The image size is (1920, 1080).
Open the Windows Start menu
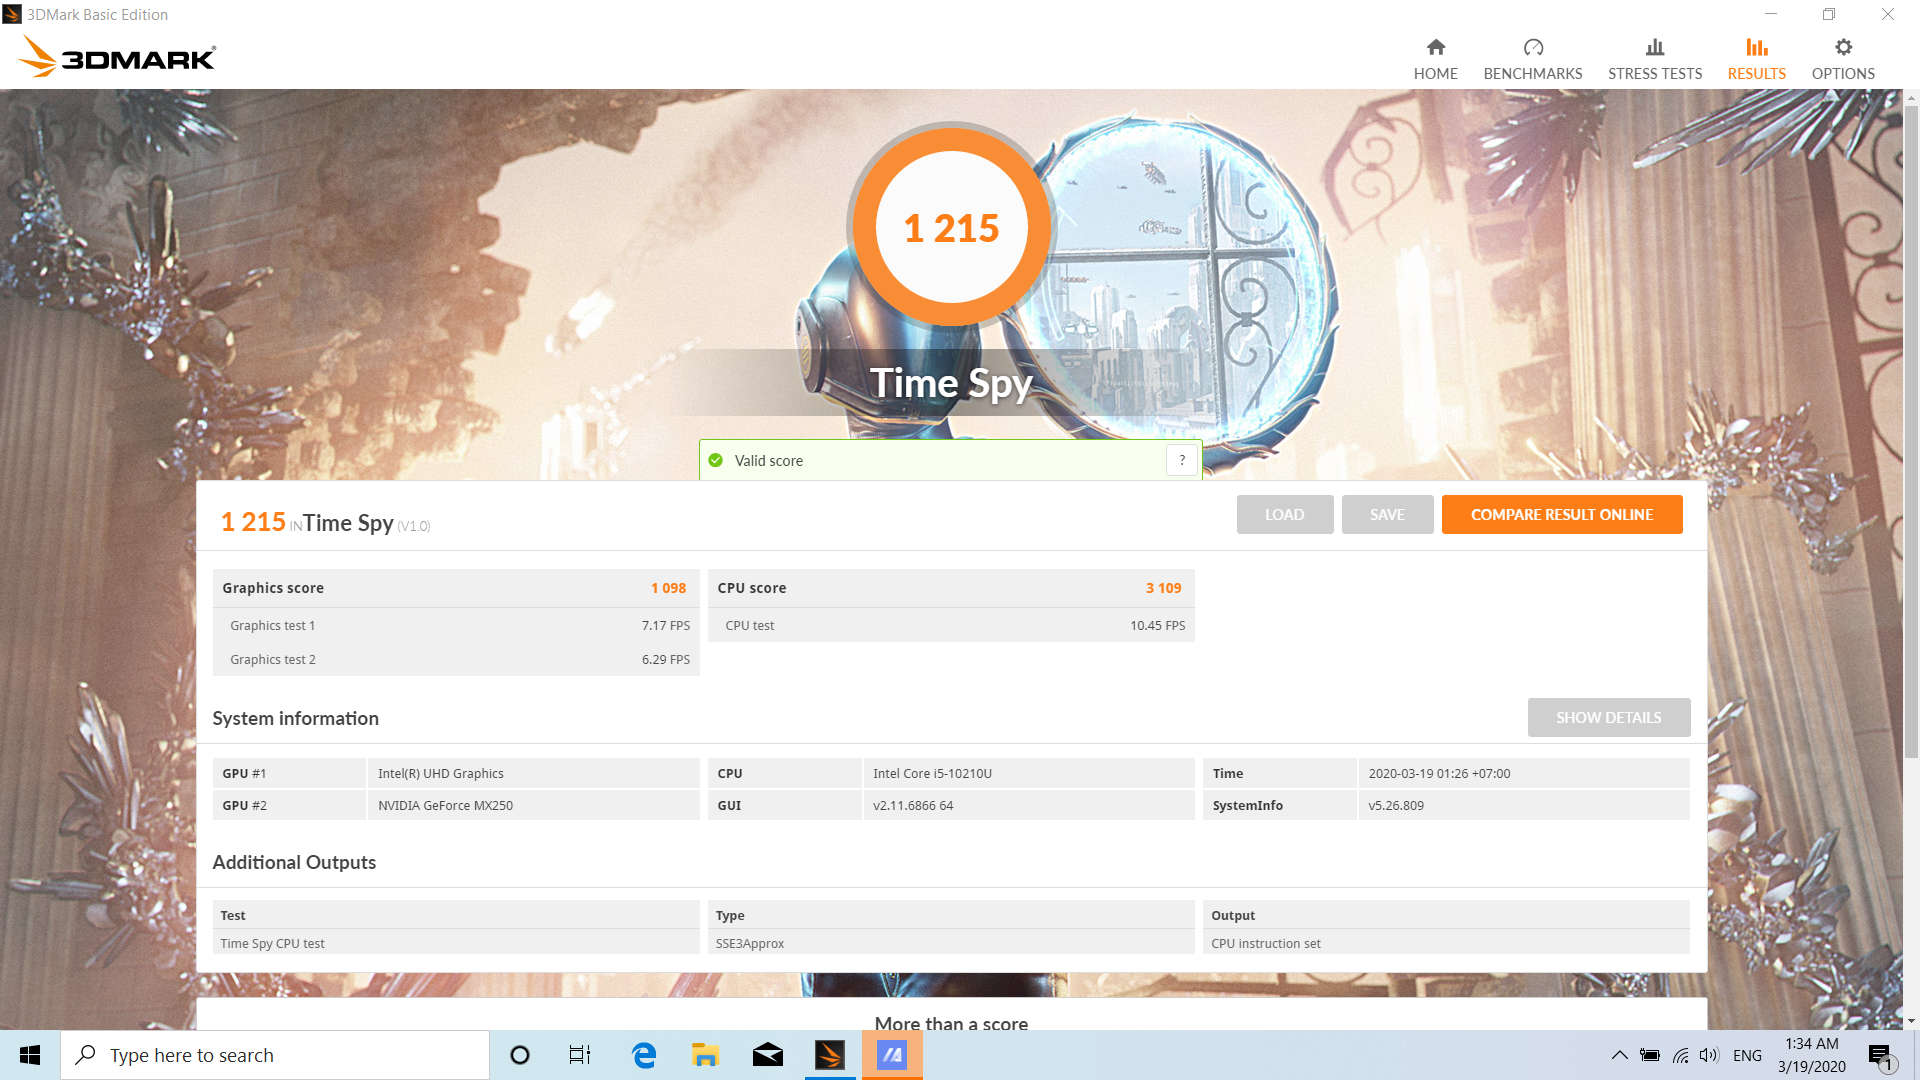[30, 1055]
